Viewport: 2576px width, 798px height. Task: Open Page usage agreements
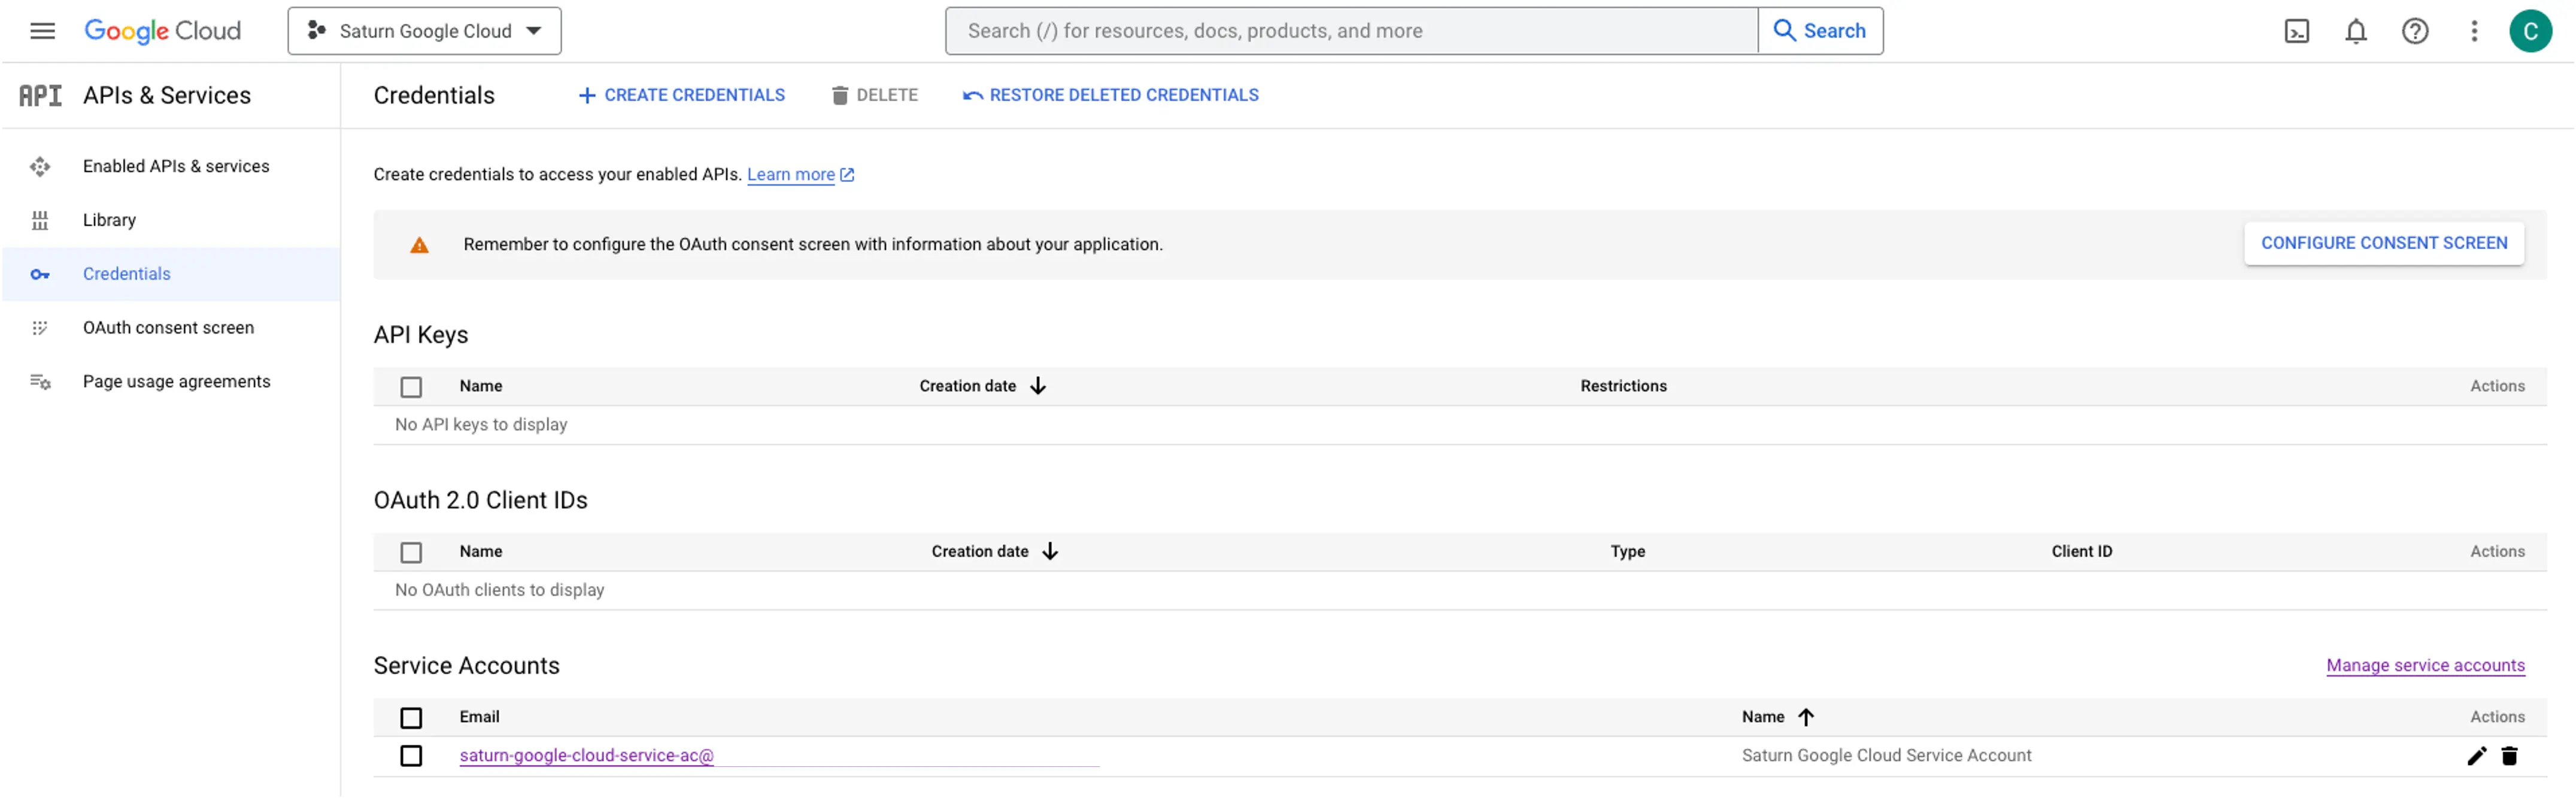point(176,382)
